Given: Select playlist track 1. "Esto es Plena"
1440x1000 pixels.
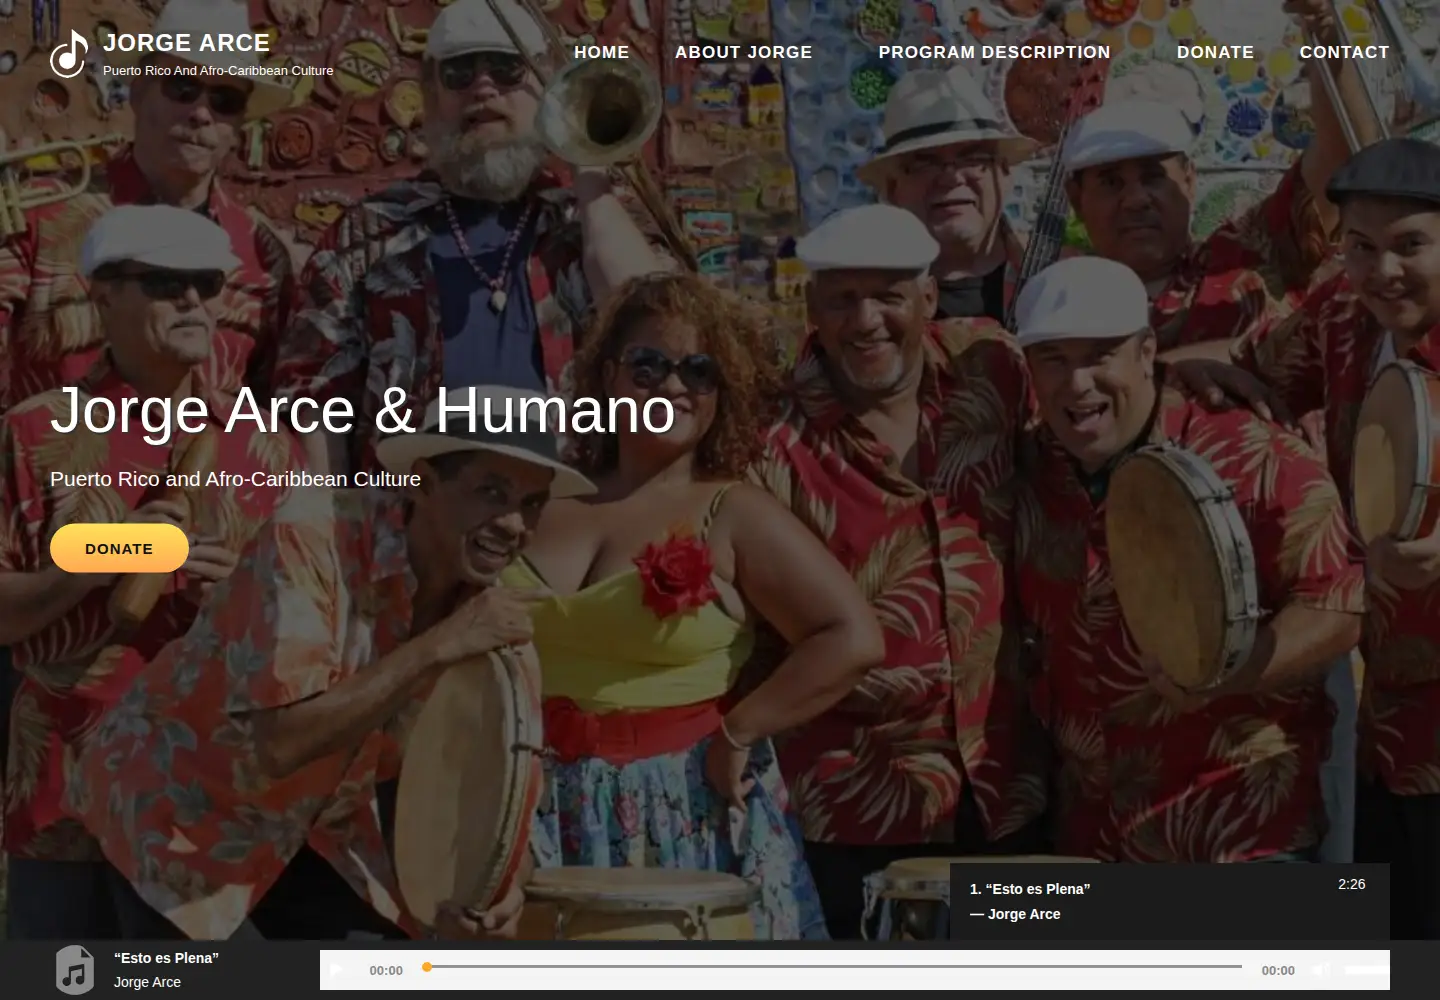Looking at the screenshot, I should 1030,889.
